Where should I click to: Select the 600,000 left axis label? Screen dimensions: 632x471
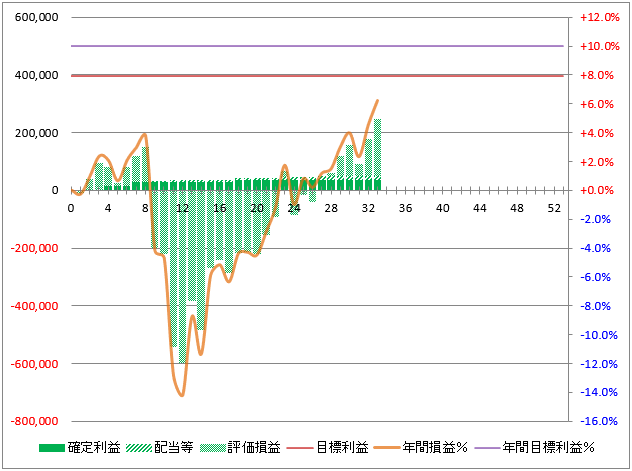point(37,17)
